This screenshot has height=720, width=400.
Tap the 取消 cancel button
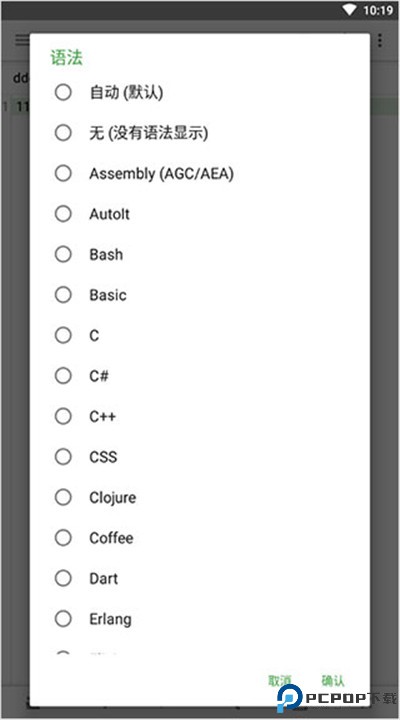click(x=280, y=681)
